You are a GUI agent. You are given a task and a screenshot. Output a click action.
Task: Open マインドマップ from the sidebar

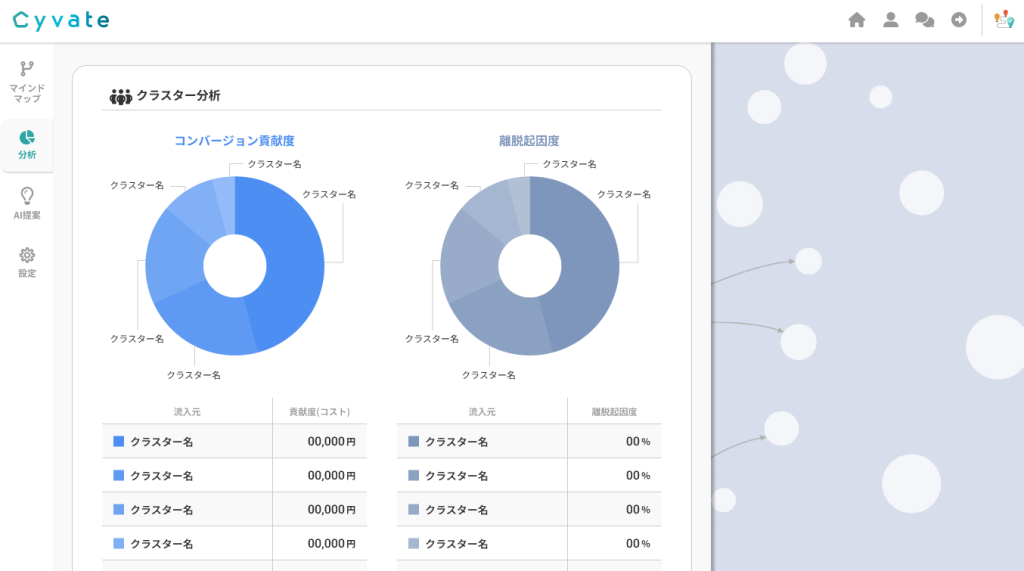point(27,81)
